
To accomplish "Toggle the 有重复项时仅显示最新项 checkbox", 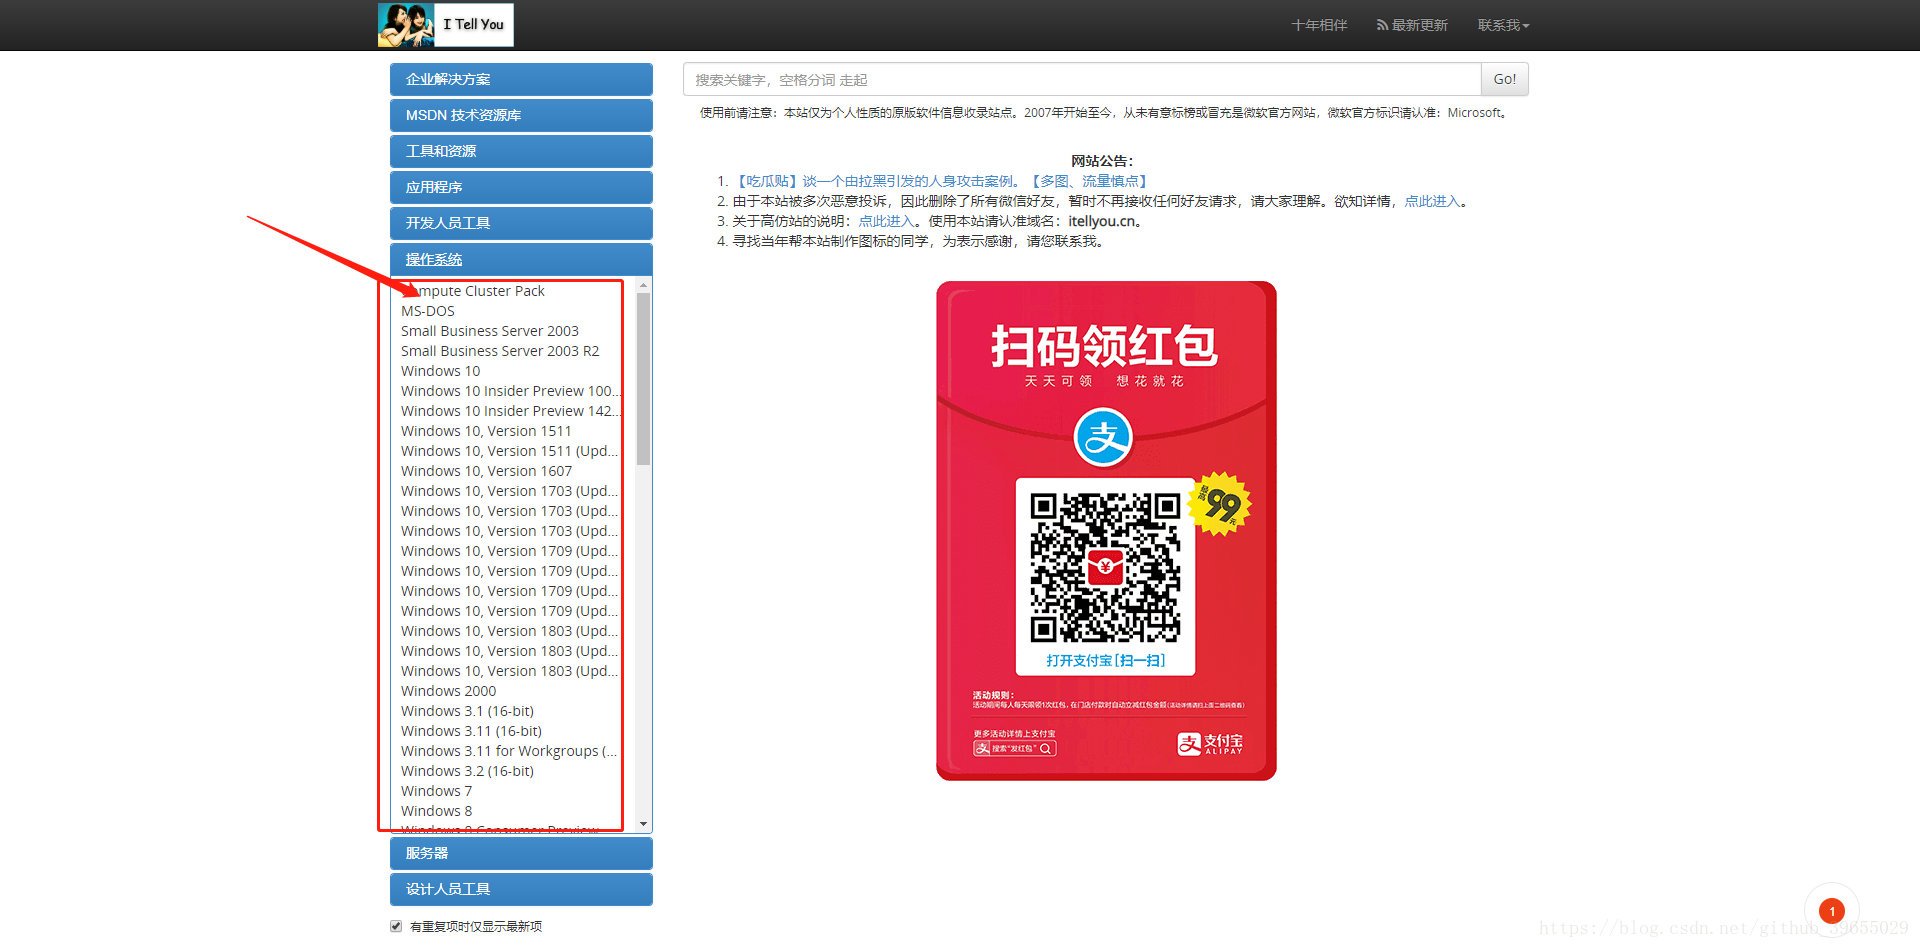I will [396, 926].
